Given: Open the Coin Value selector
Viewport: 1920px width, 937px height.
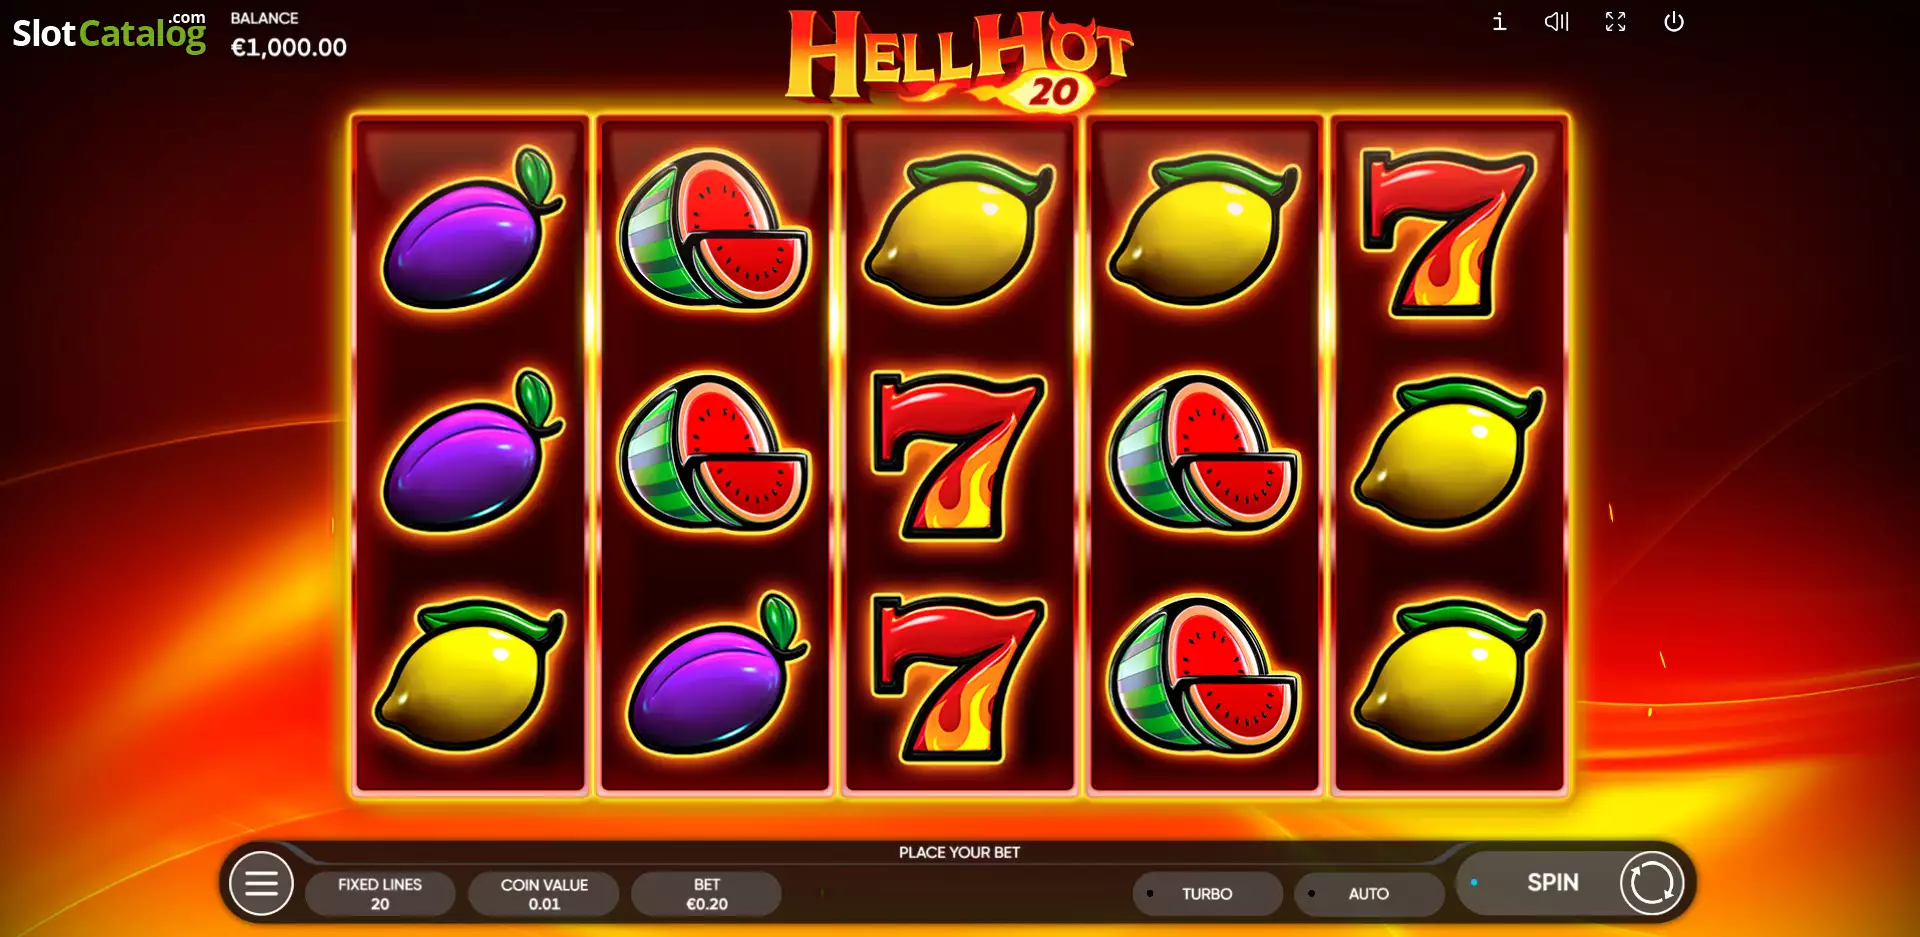Looking at the screenshot, I should [544, 893].
